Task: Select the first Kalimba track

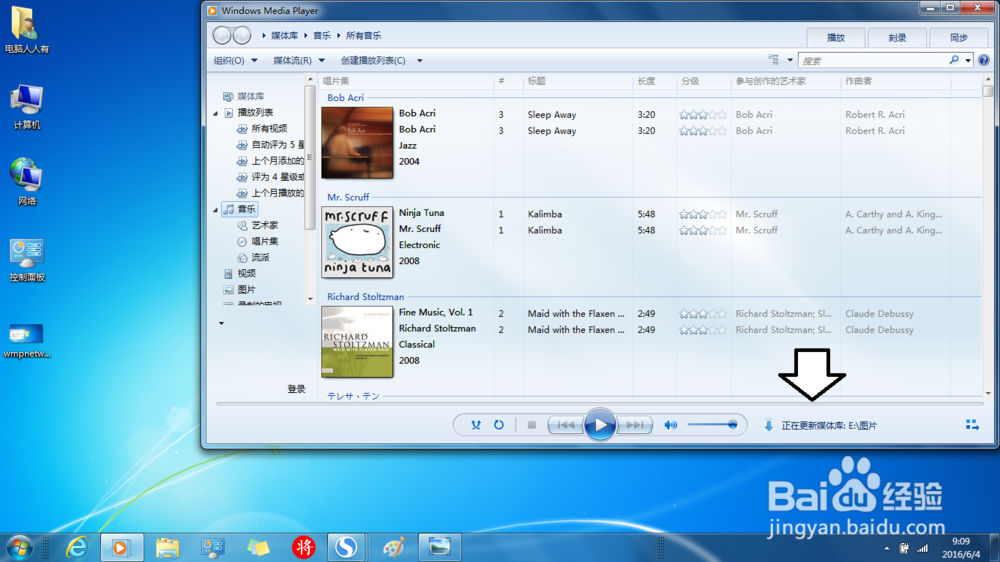Action: pyautogui.click(x=545, y=214)
